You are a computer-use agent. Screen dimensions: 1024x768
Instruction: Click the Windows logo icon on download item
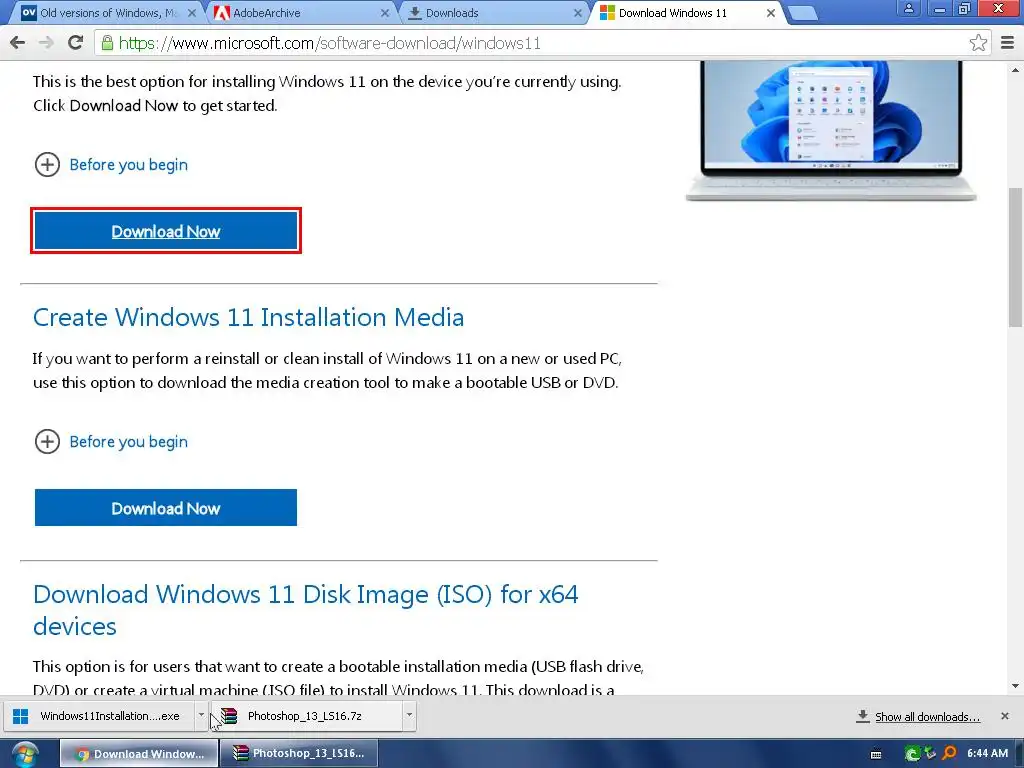pos(21,716)
